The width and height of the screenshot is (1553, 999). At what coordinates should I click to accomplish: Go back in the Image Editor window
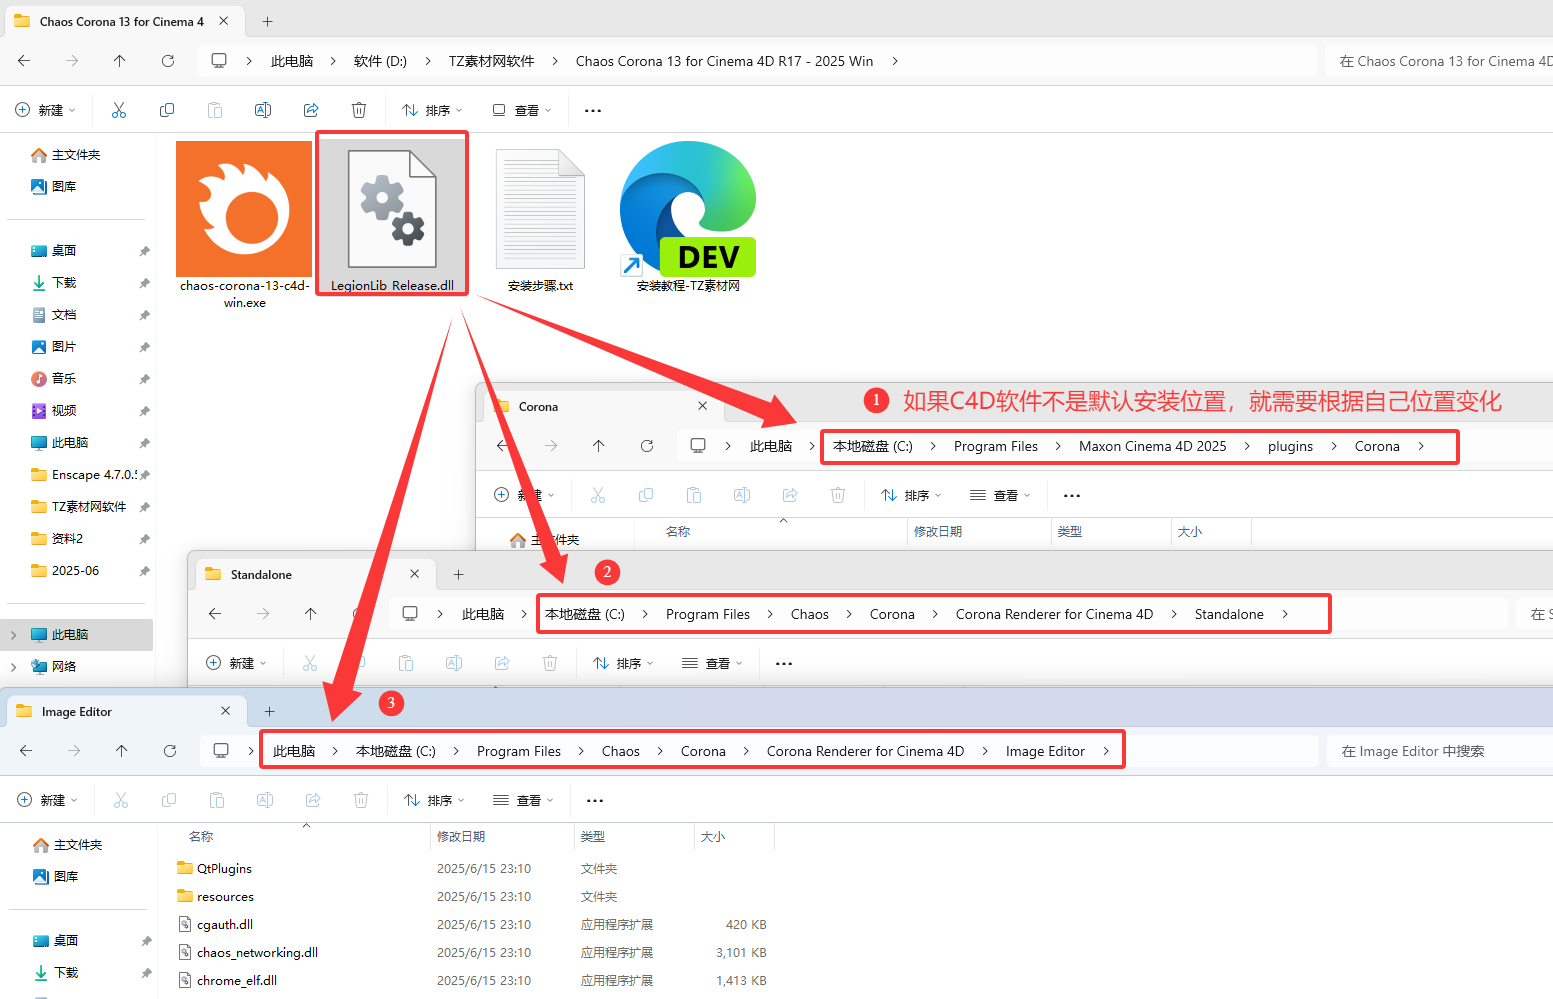point(26,751)
